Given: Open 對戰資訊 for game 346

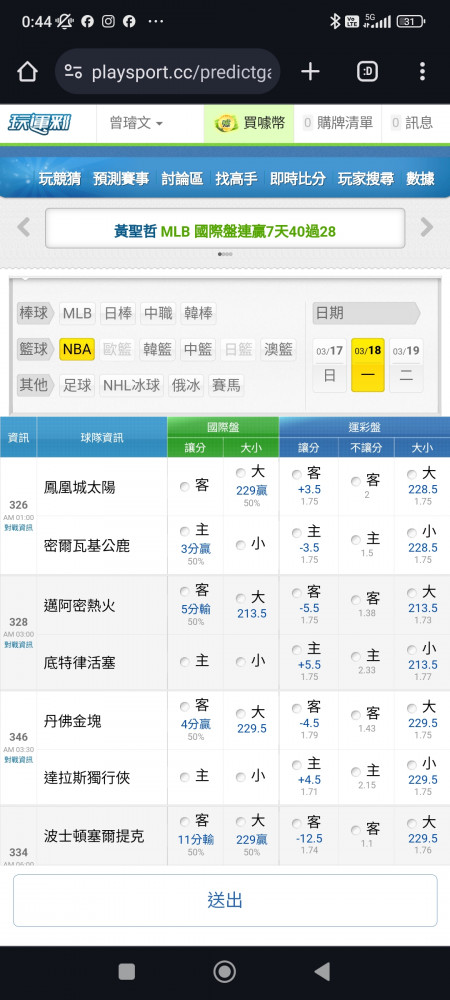Looking at the screenshot, I should click(18, 760).
